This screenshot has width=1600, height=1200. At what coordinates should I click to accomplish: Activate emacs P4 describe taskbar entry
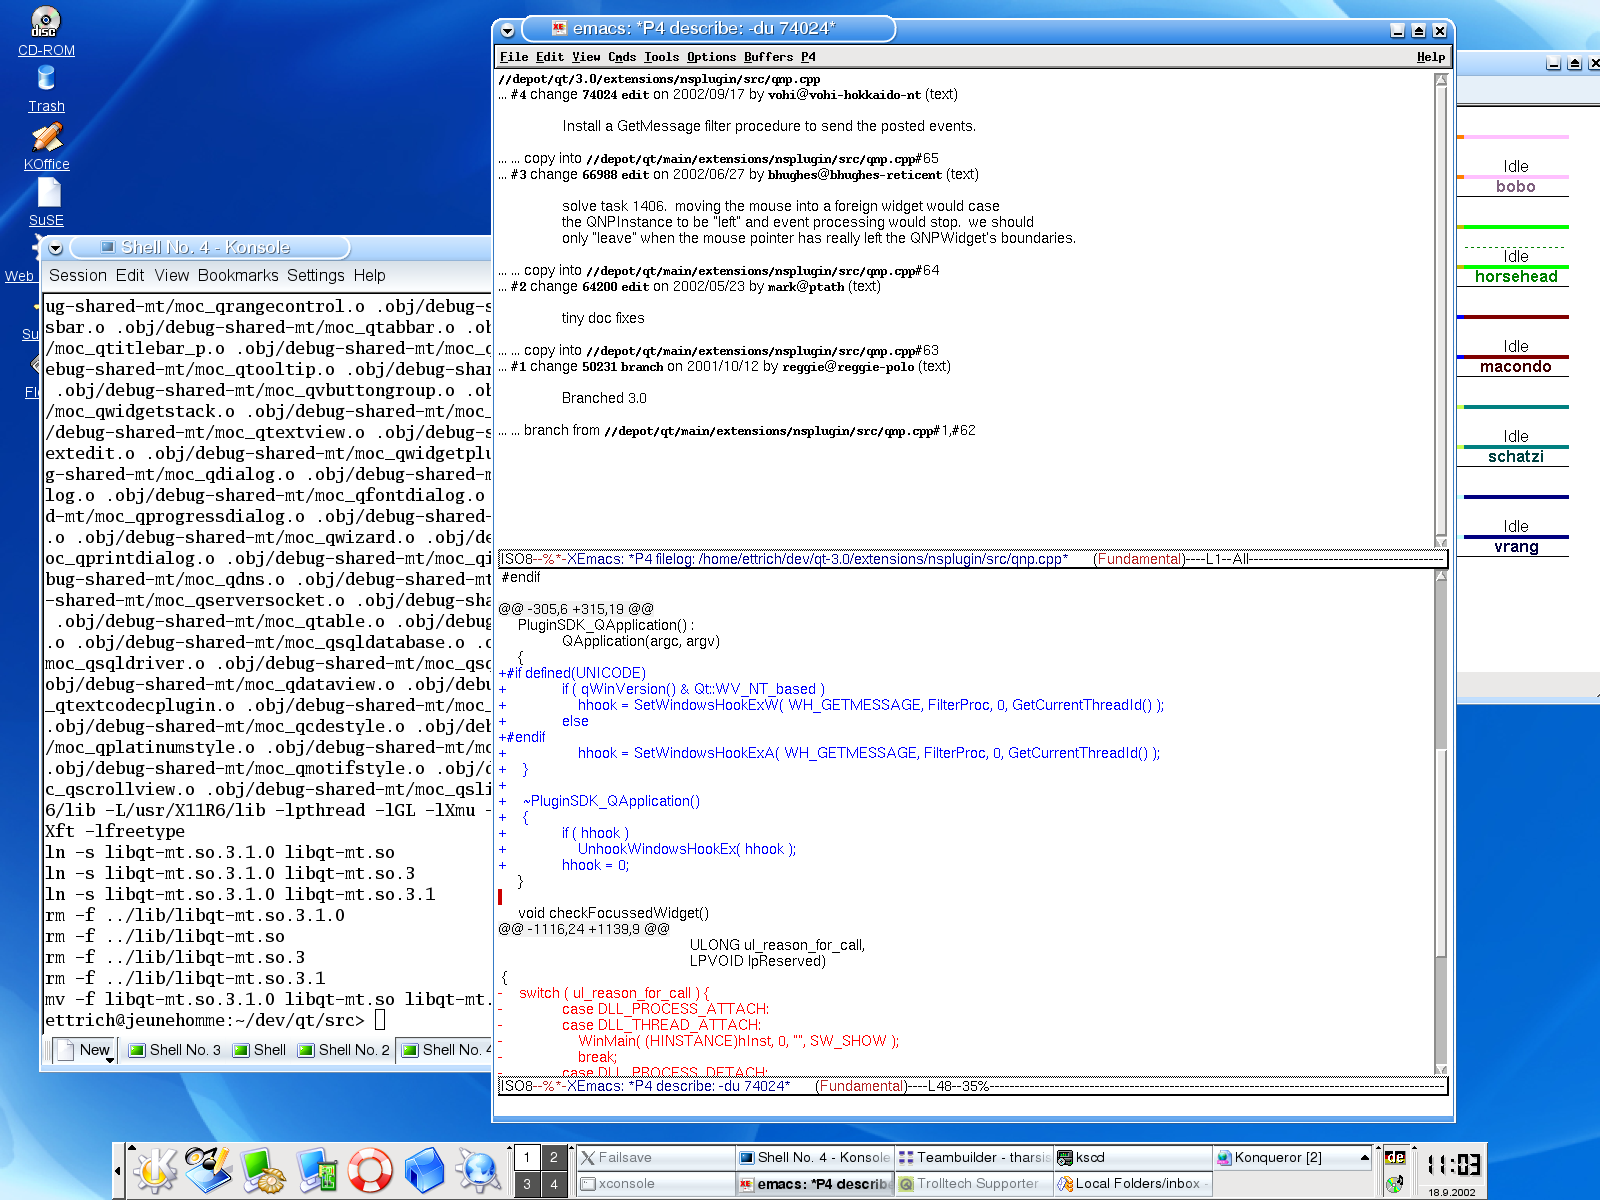coord(815,1184)
